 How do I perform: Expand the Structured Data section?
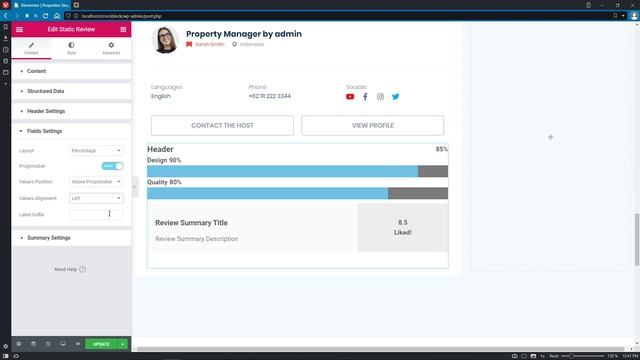pyautogui.click(x=71, y=91)
